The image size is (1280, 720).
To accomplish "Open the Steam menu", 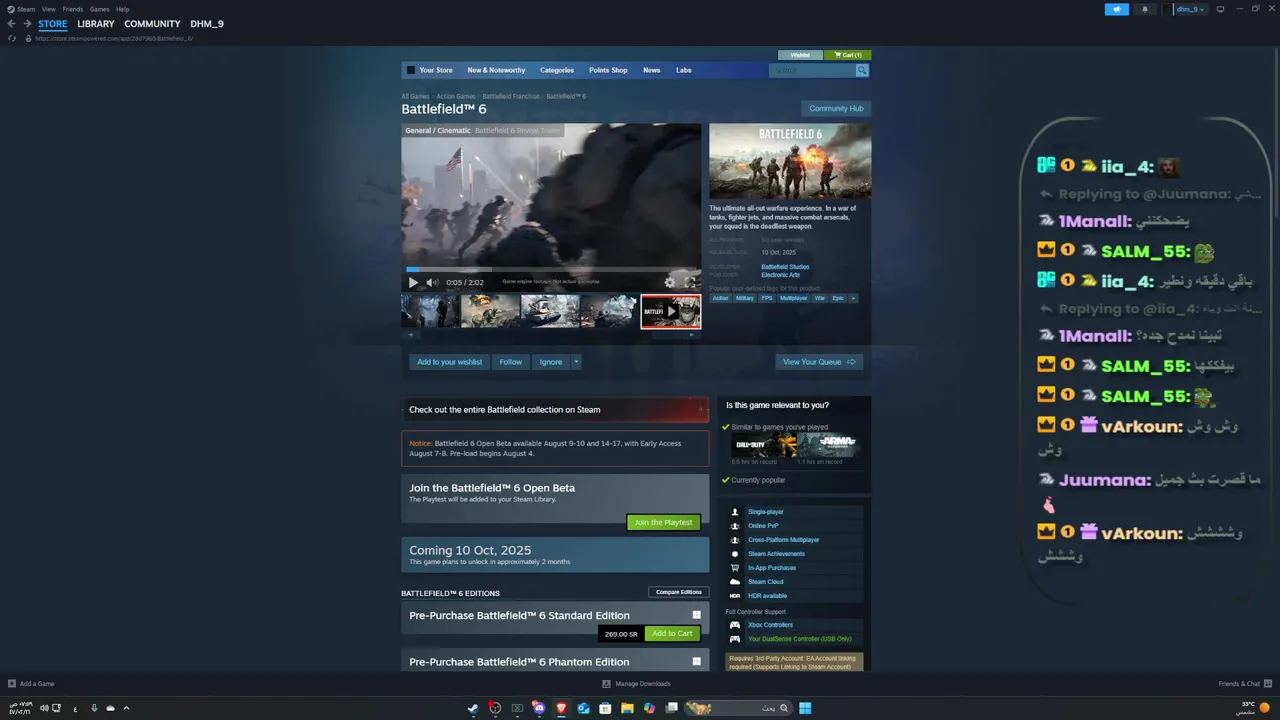I will 26,9.
